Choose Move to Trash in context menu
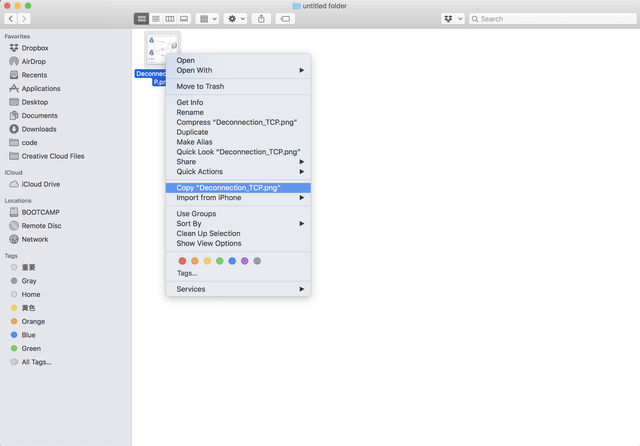 click(x=238, y=86)
